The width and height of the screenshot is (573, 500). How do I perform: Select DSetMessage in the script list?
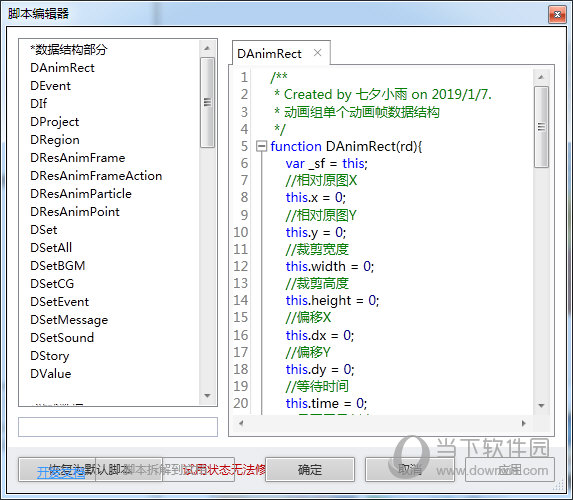(x=69, y=320)
